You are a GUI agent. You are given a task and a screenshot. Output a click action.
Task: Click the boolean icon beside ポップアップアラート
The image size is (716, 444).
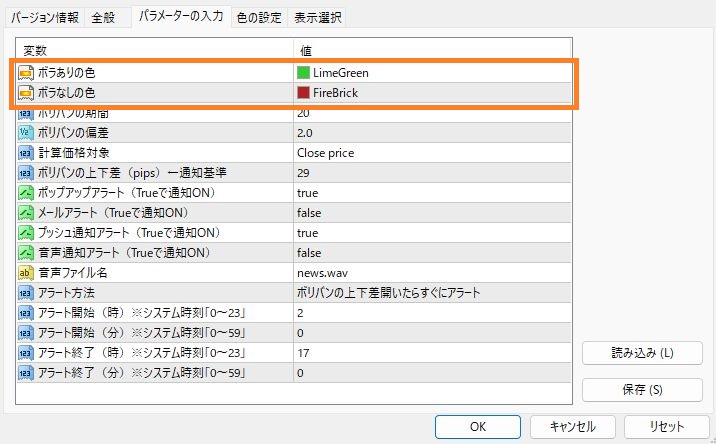[x=27, y=193]
